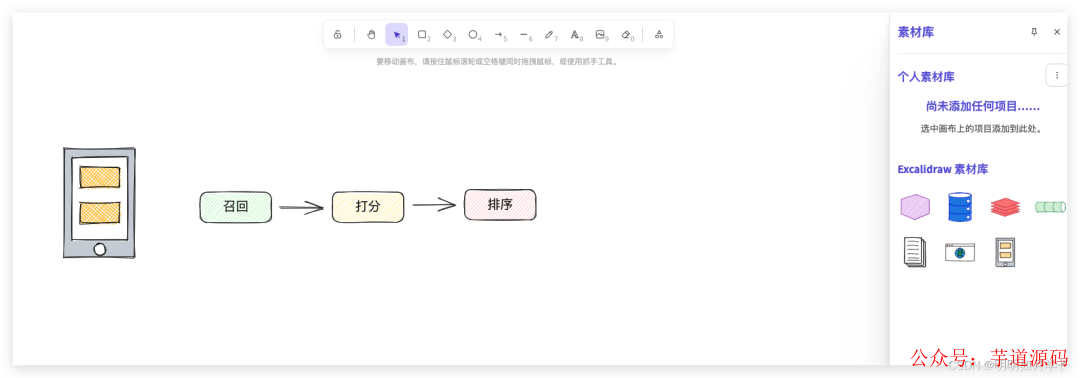Pick the blue database library item
Viewport: 1080px width, 378px height.
point(959,207)
